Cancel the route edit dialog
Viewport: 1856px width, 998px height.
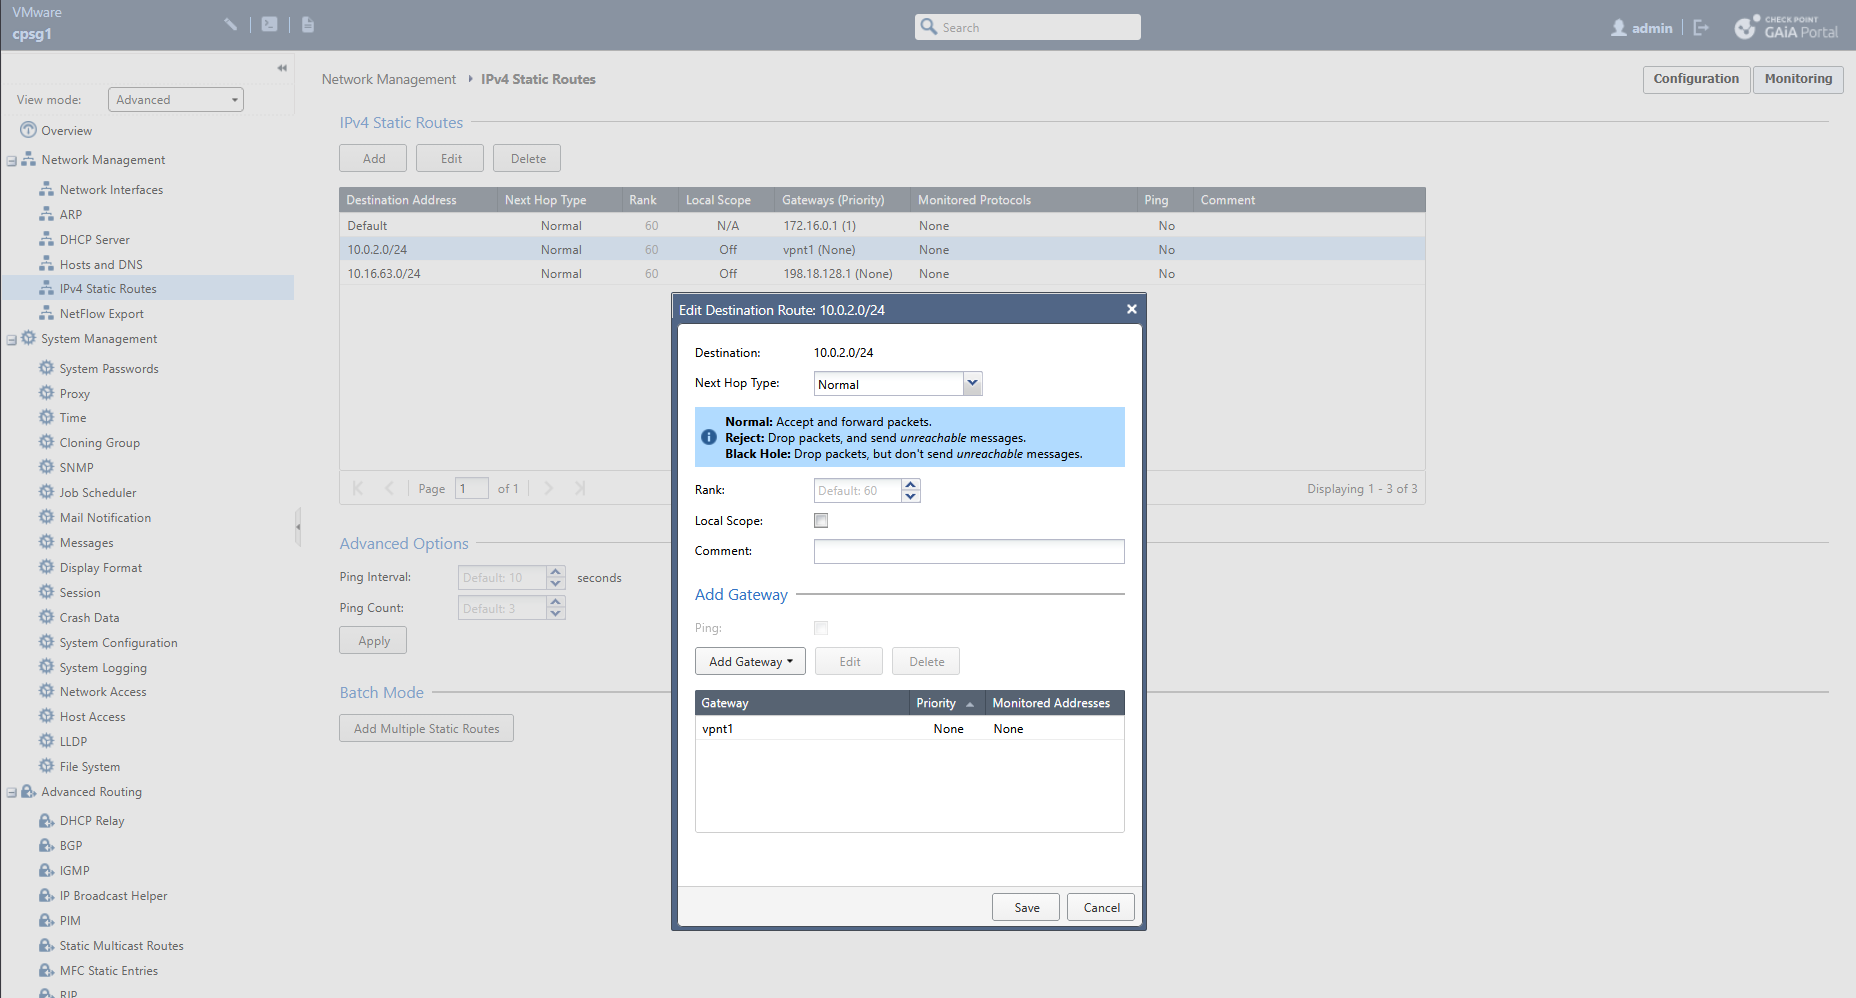1101,908
